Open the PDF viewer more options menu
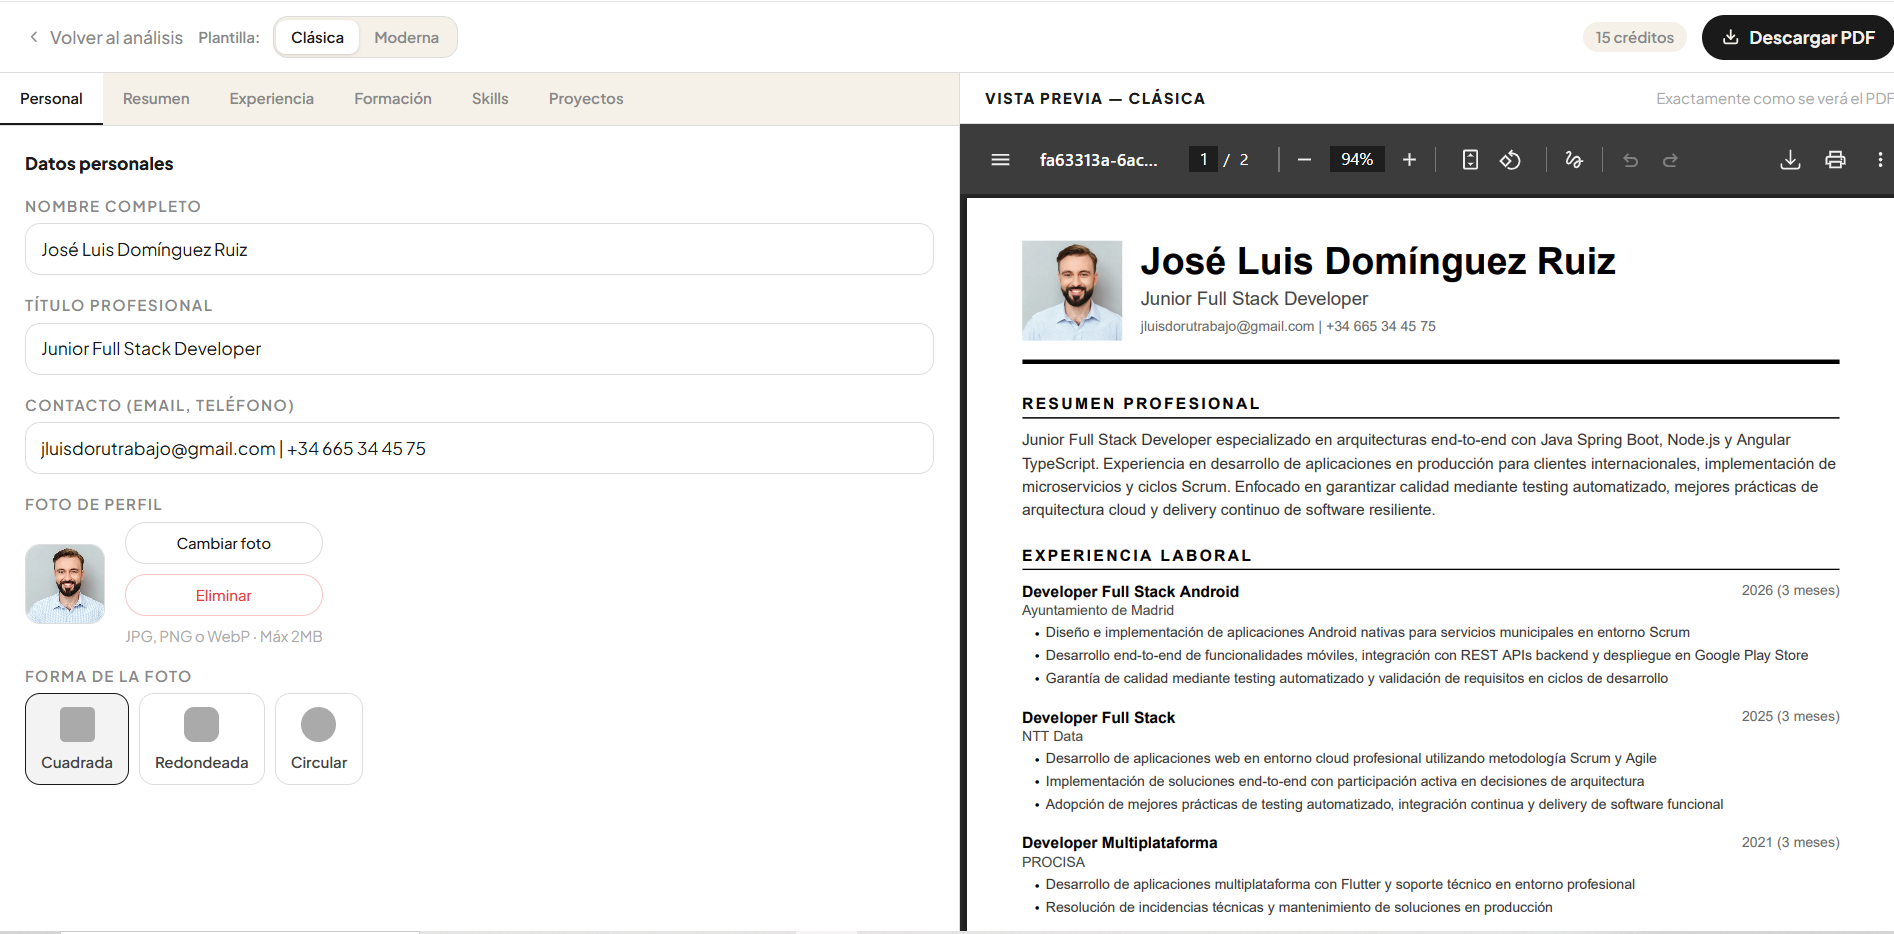The height and width of the screenshot is (934, 1894). point(1880,160)
